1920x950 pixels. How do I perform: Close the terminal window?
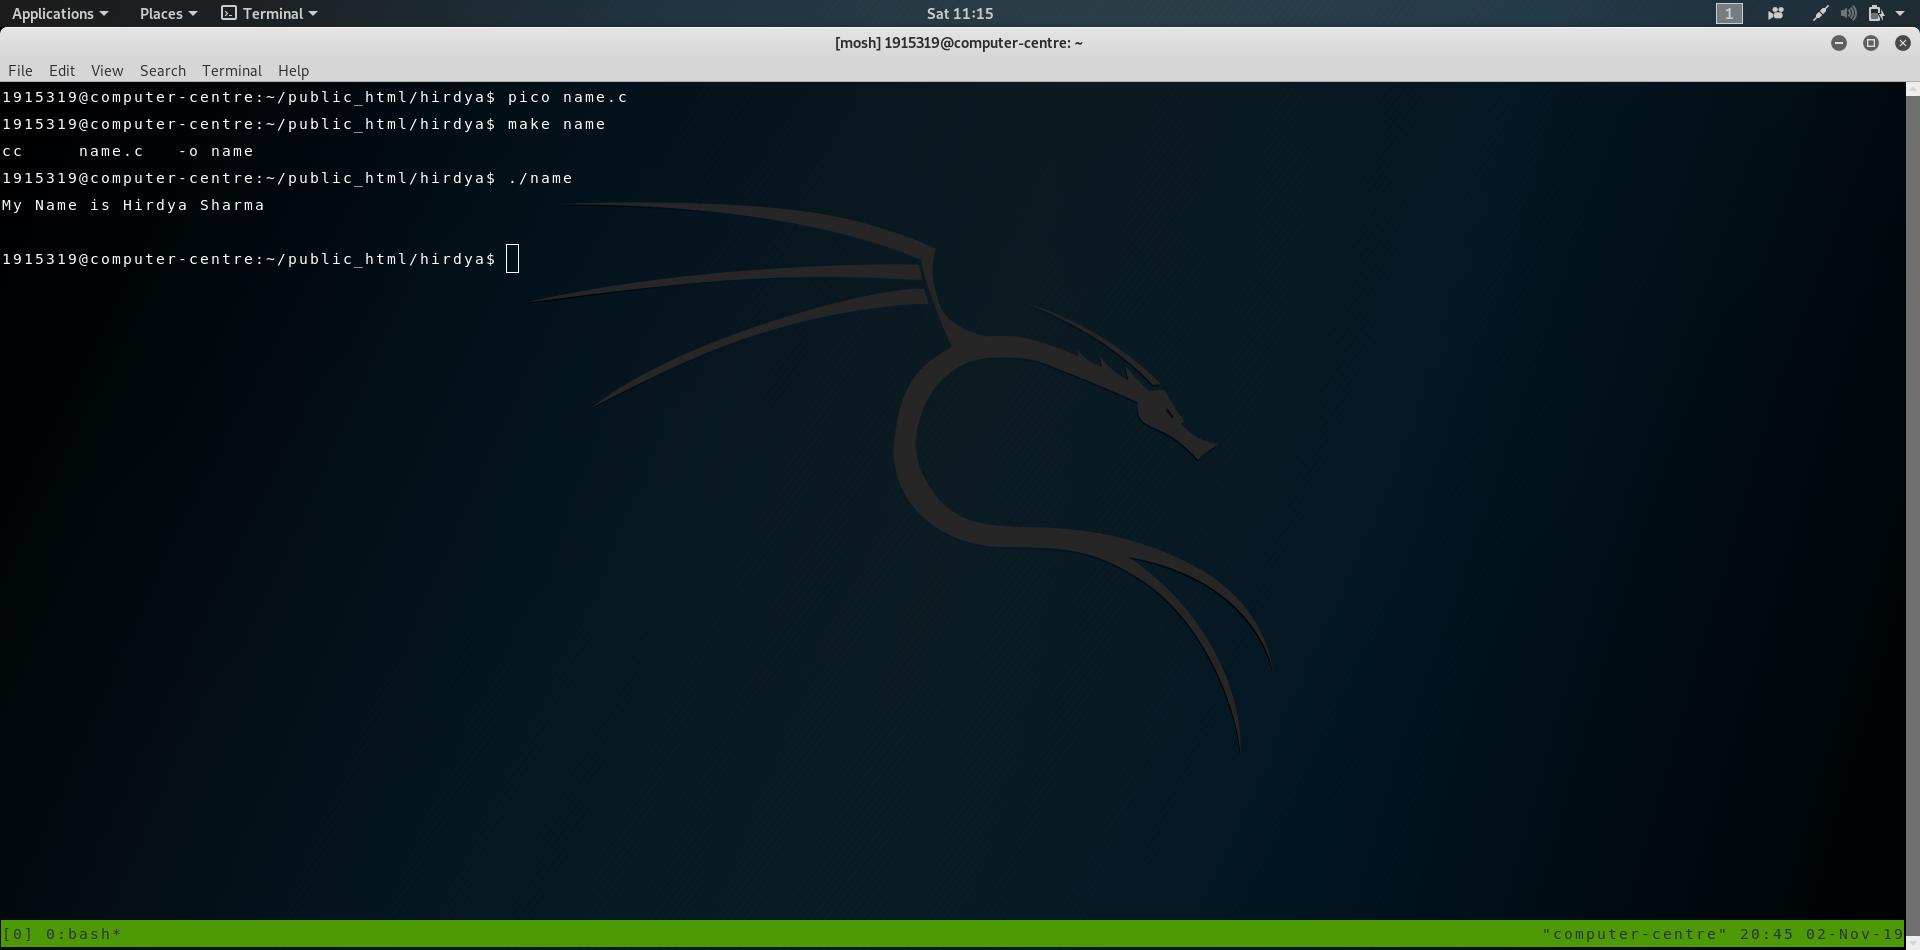tap(1903, 43)
